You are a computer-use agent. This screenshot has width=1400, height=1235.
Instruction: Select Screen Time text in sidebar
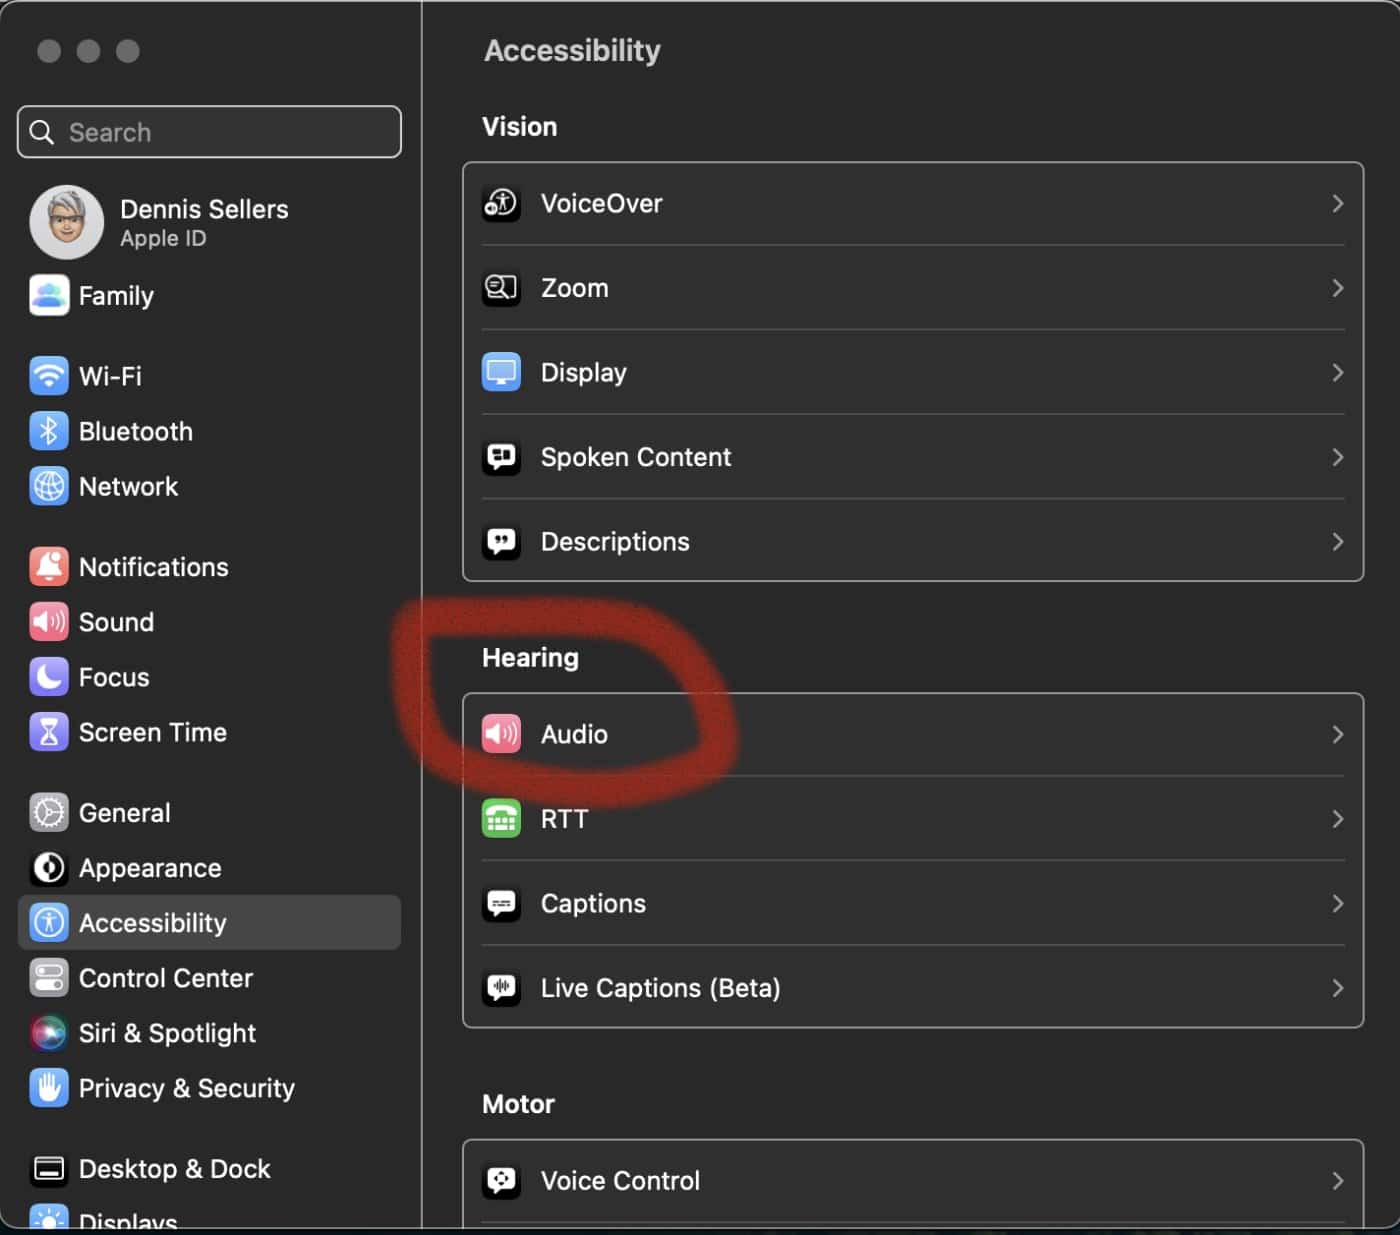(x=153, y=732)
